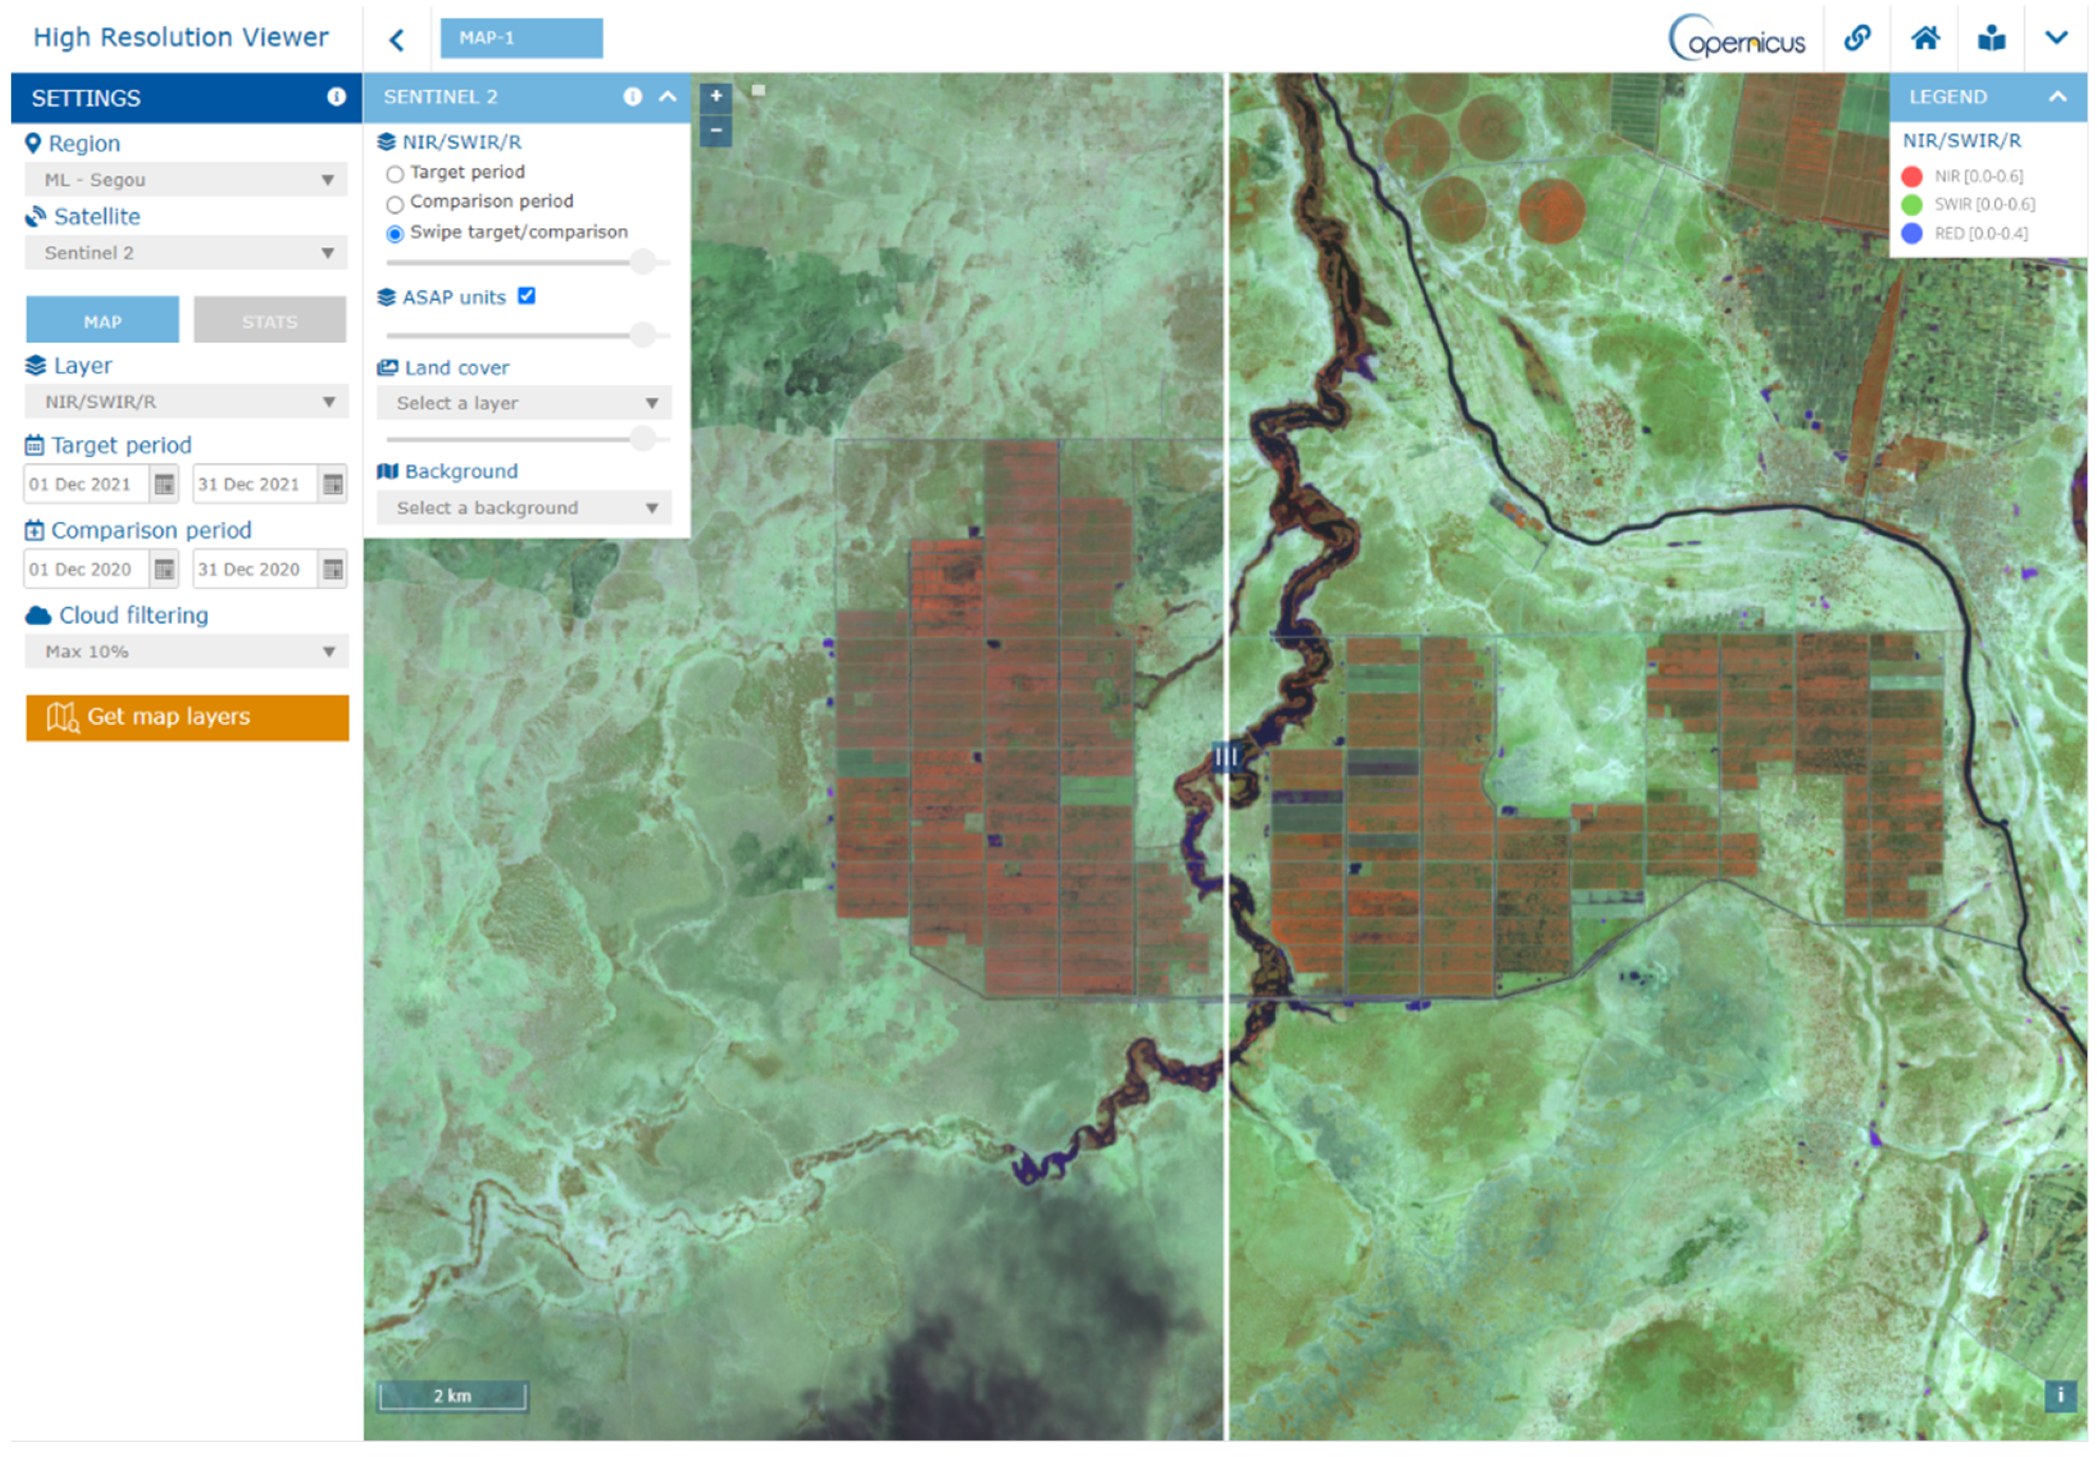Click the NIR/SWIR/R layers stack icon
Screen dimensions: 2097x1457
tap(386, 142)
